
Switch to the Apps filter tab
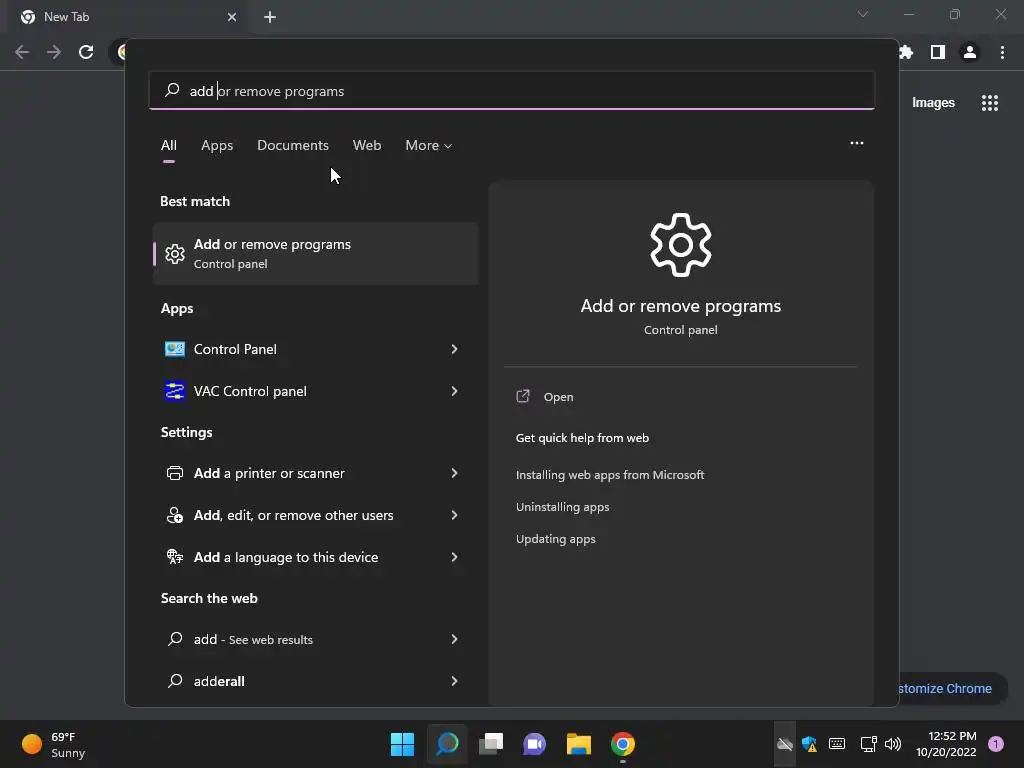(x=217, y=146)
